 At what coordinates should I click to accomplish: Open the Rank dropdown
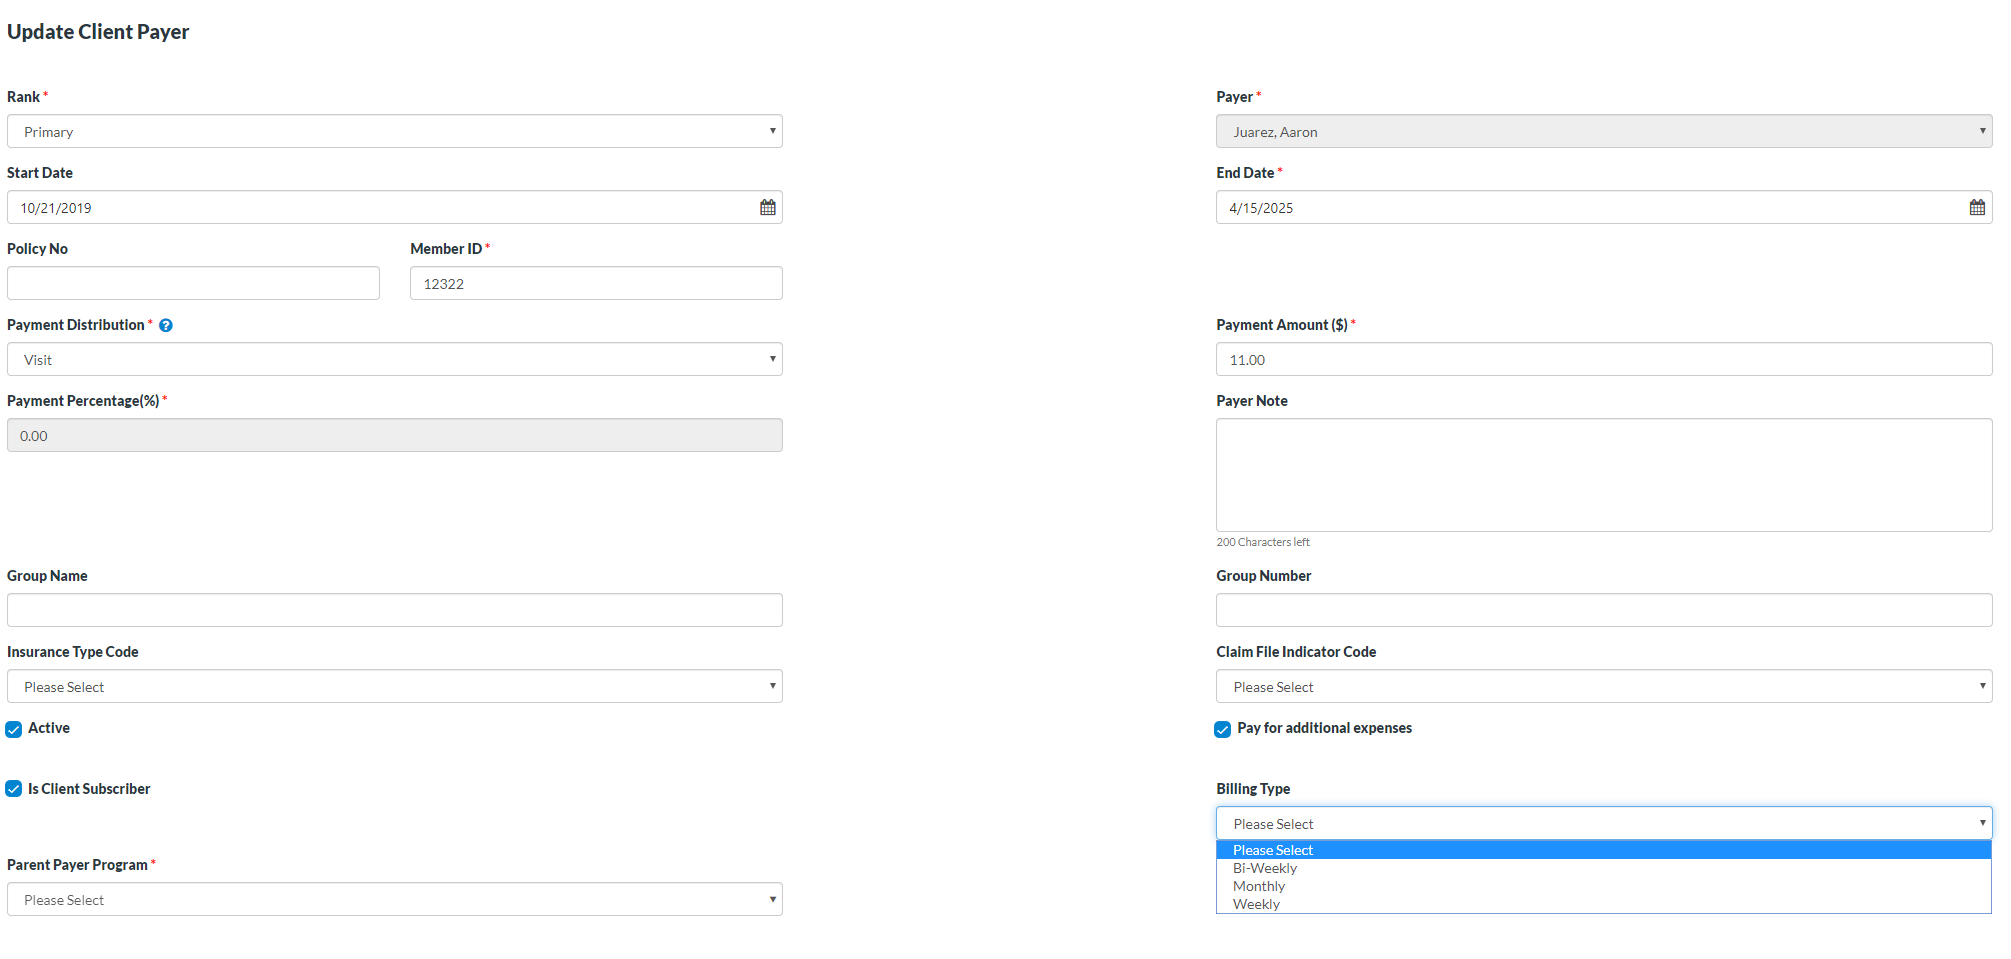click(x=394, y=131)
